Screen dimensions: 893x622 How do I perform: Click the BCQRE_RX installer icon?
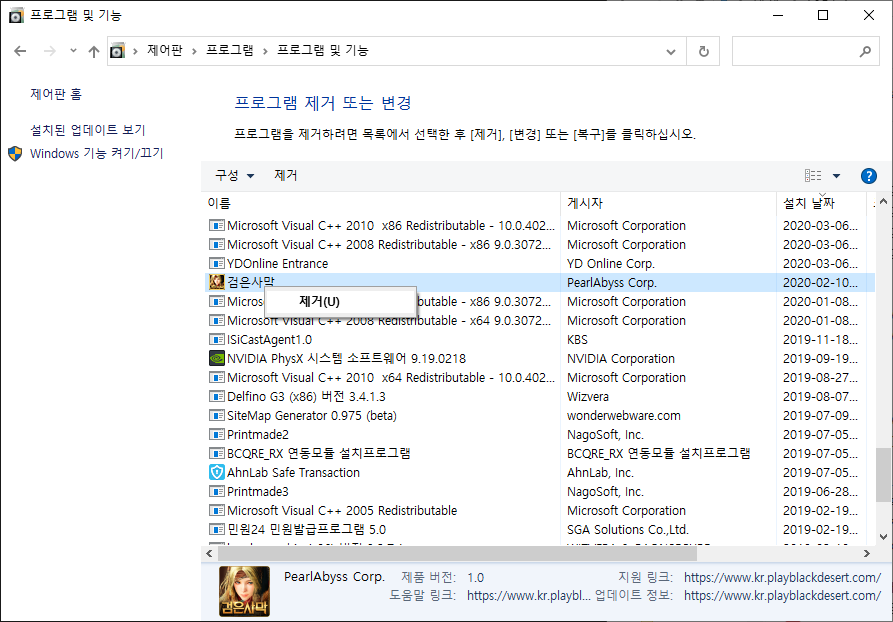click(216, 453)
